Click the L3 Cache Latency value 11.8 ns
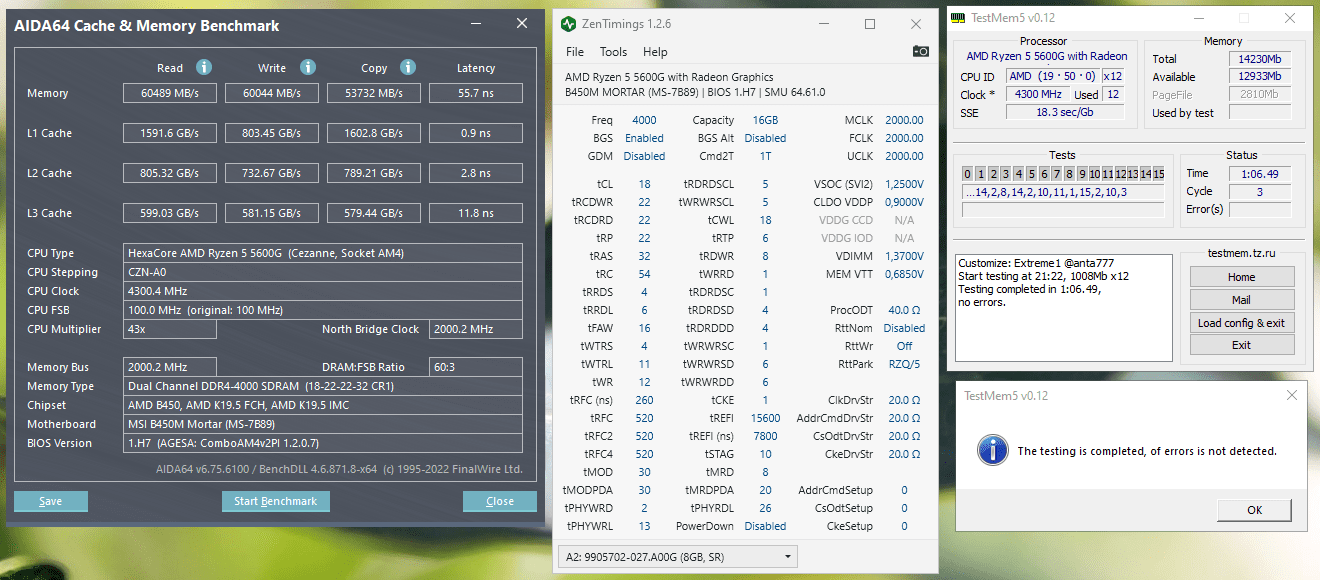1320x580 pixels. [476, 213]
